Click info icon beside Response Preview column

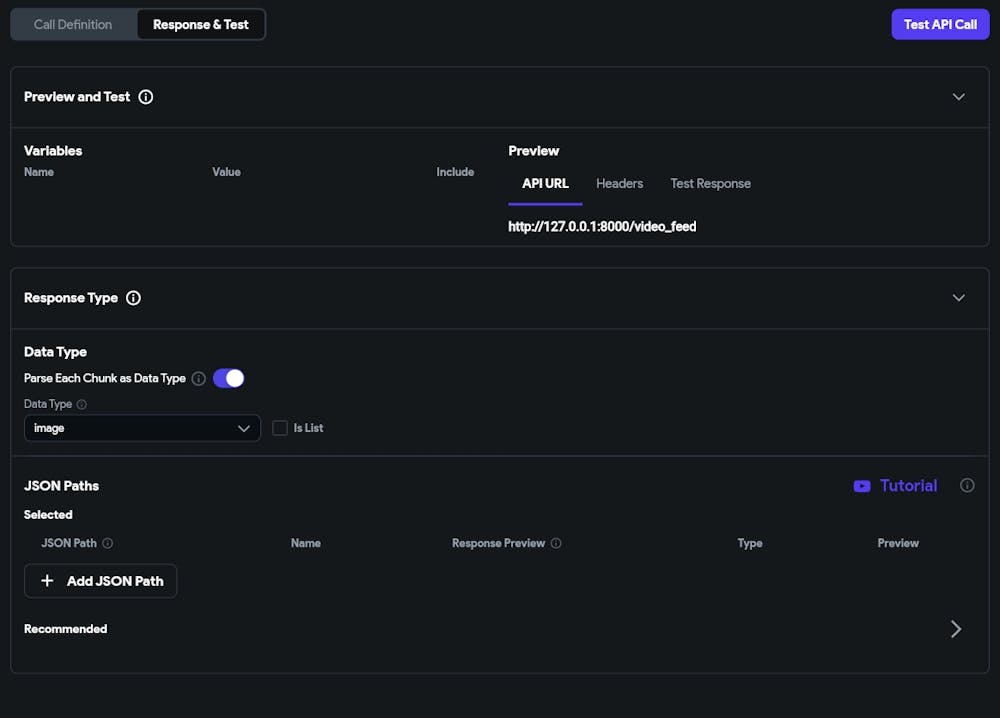coord(556,544)
